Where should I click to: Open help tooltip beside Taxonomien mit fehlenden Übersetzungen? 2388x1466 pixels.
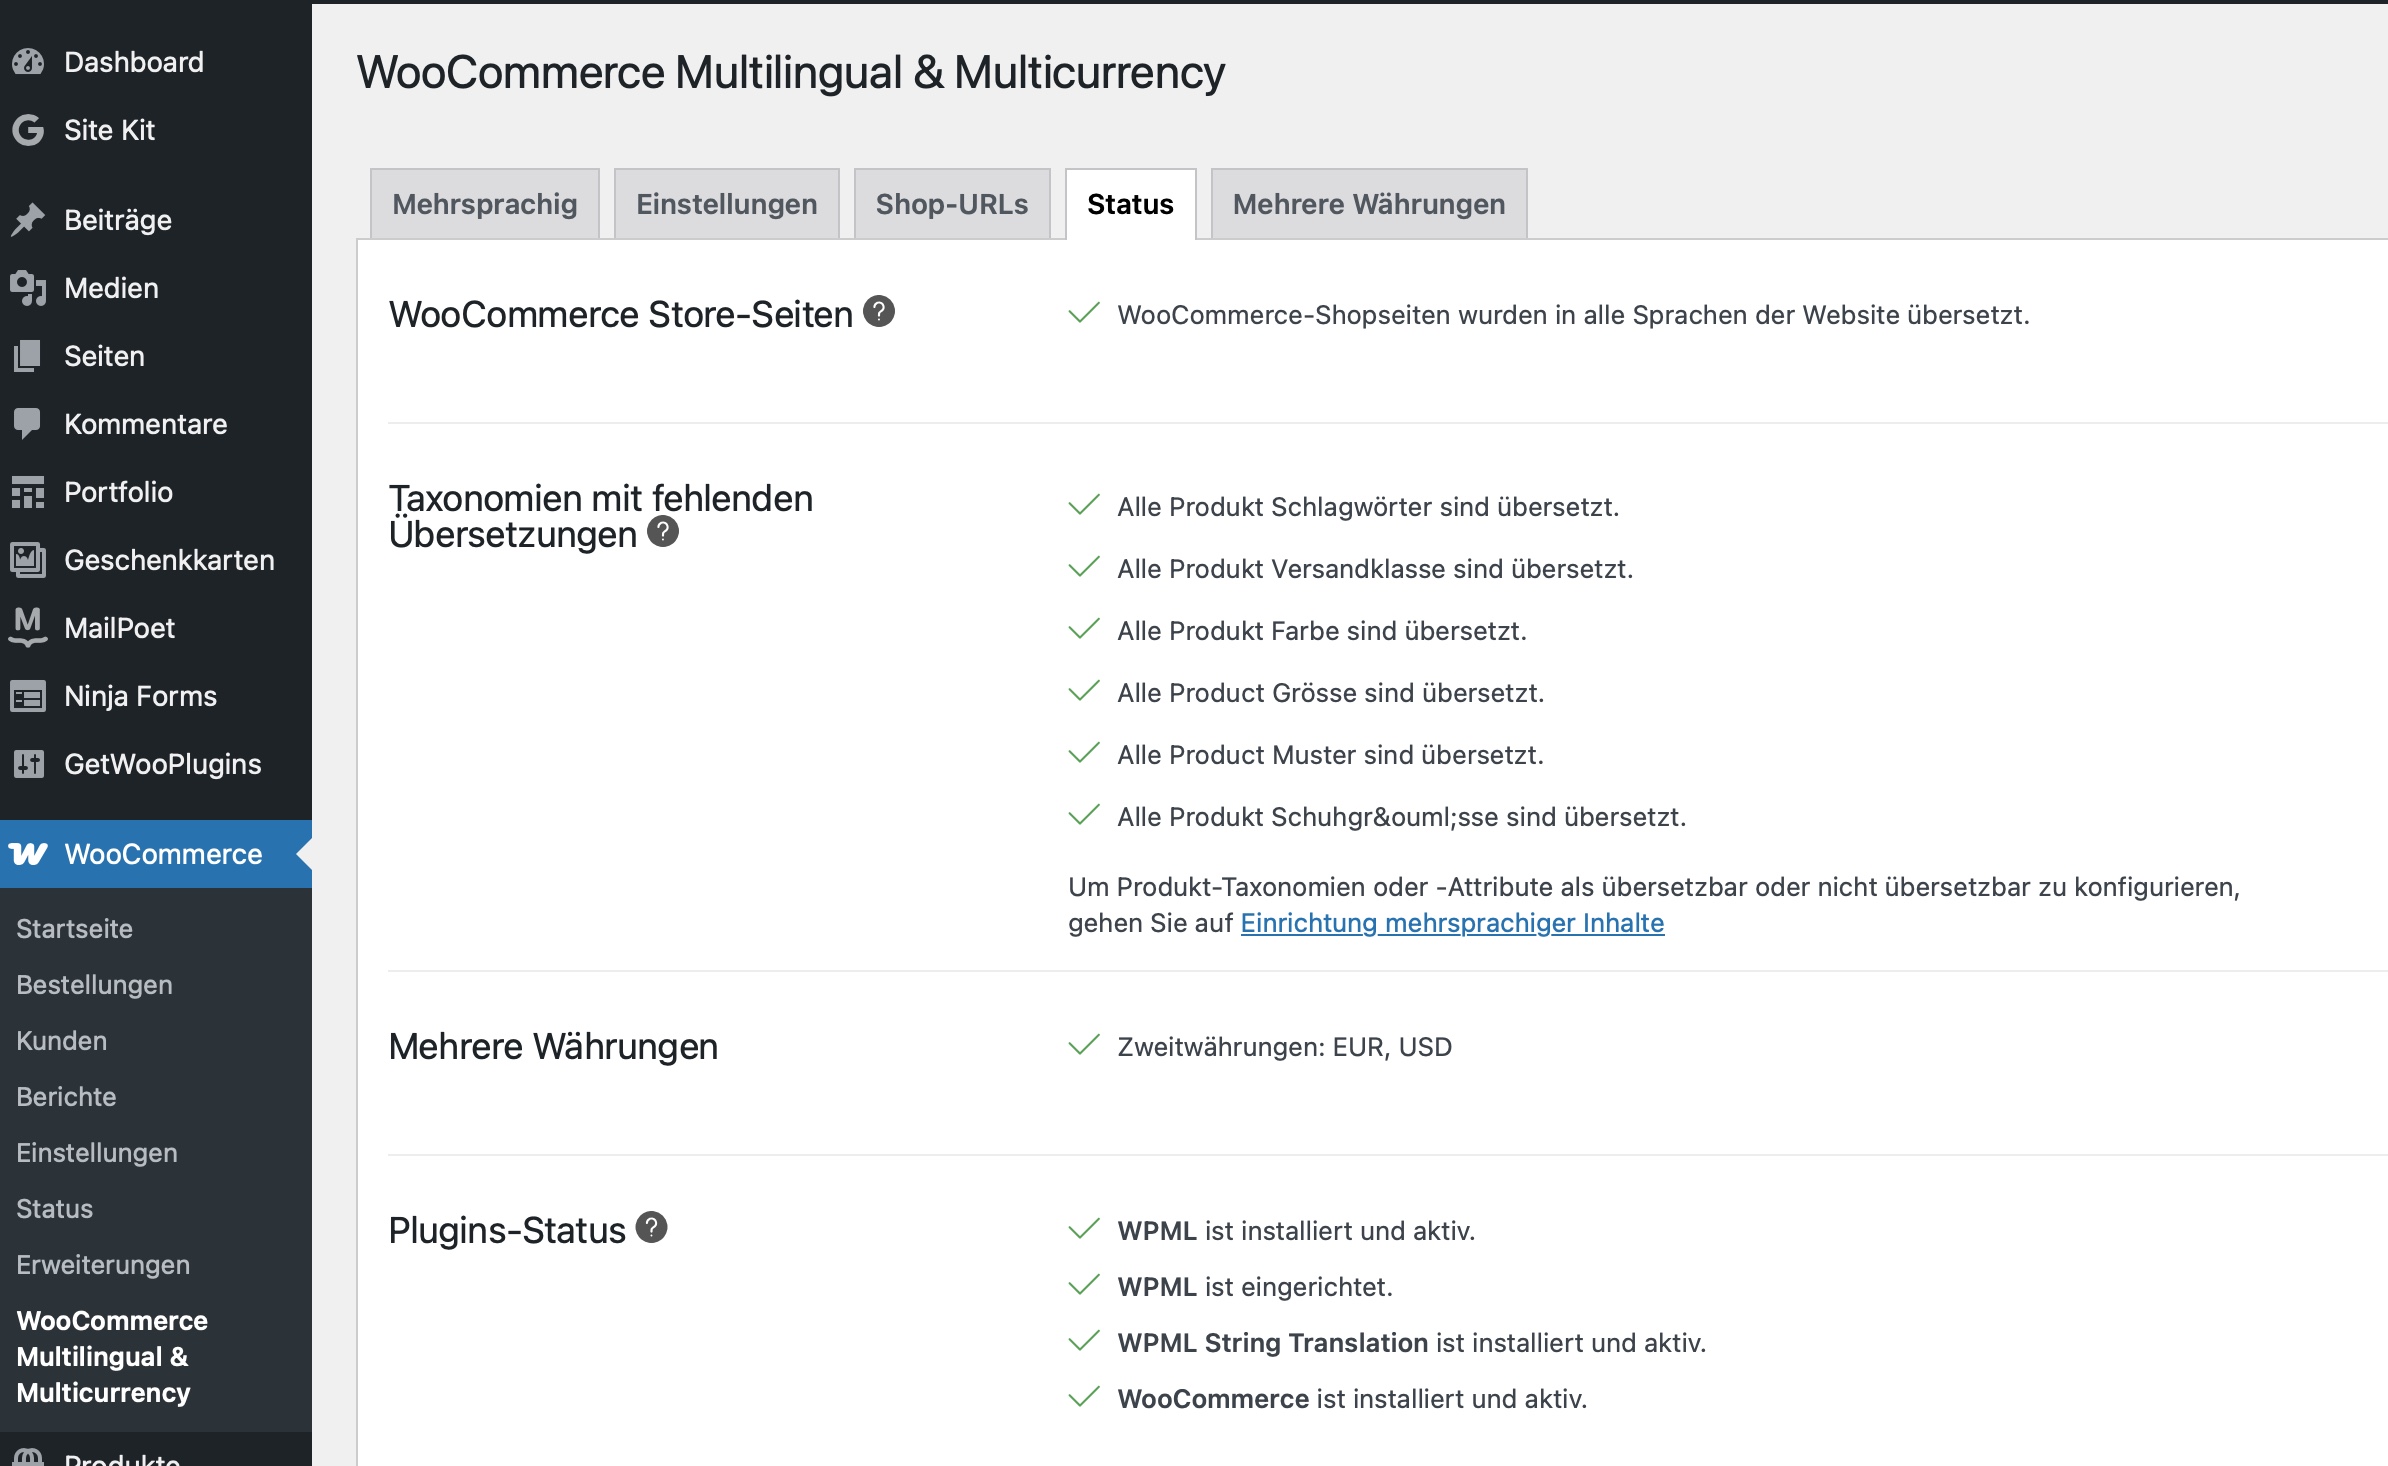tap(662, 532)
